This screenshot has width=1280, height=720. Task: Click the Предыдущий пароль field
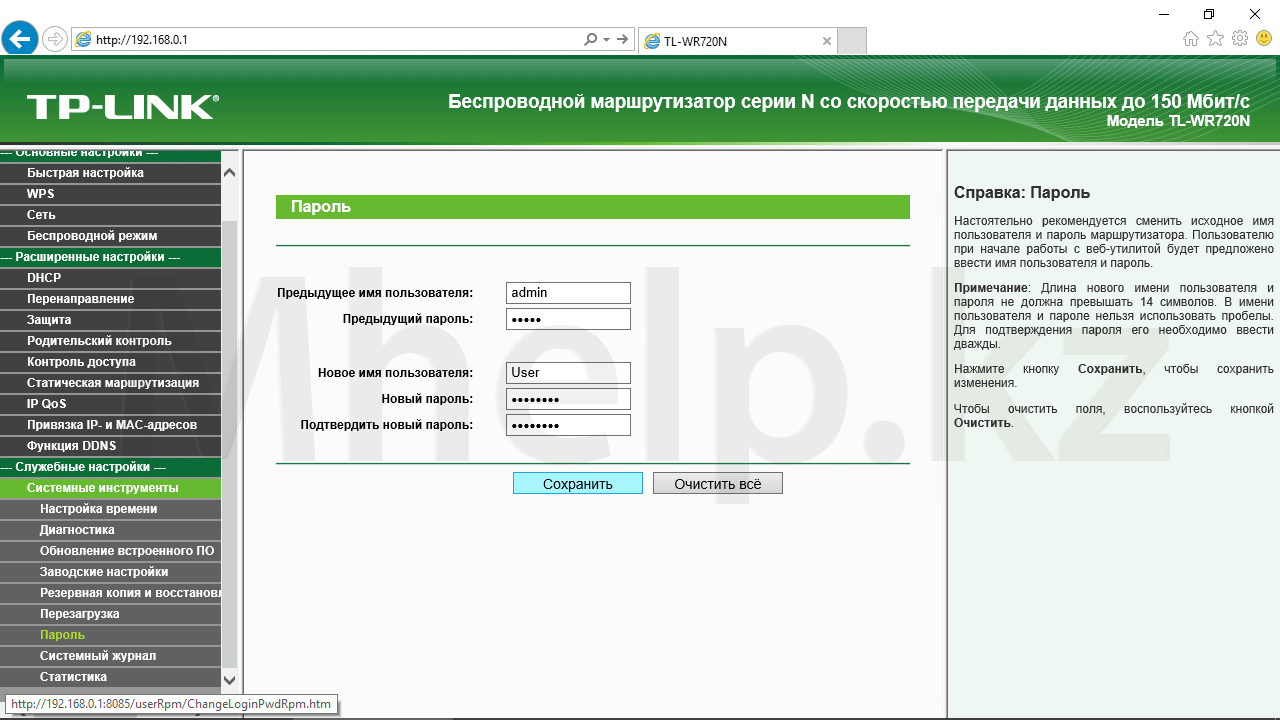[x=568, y=319]
